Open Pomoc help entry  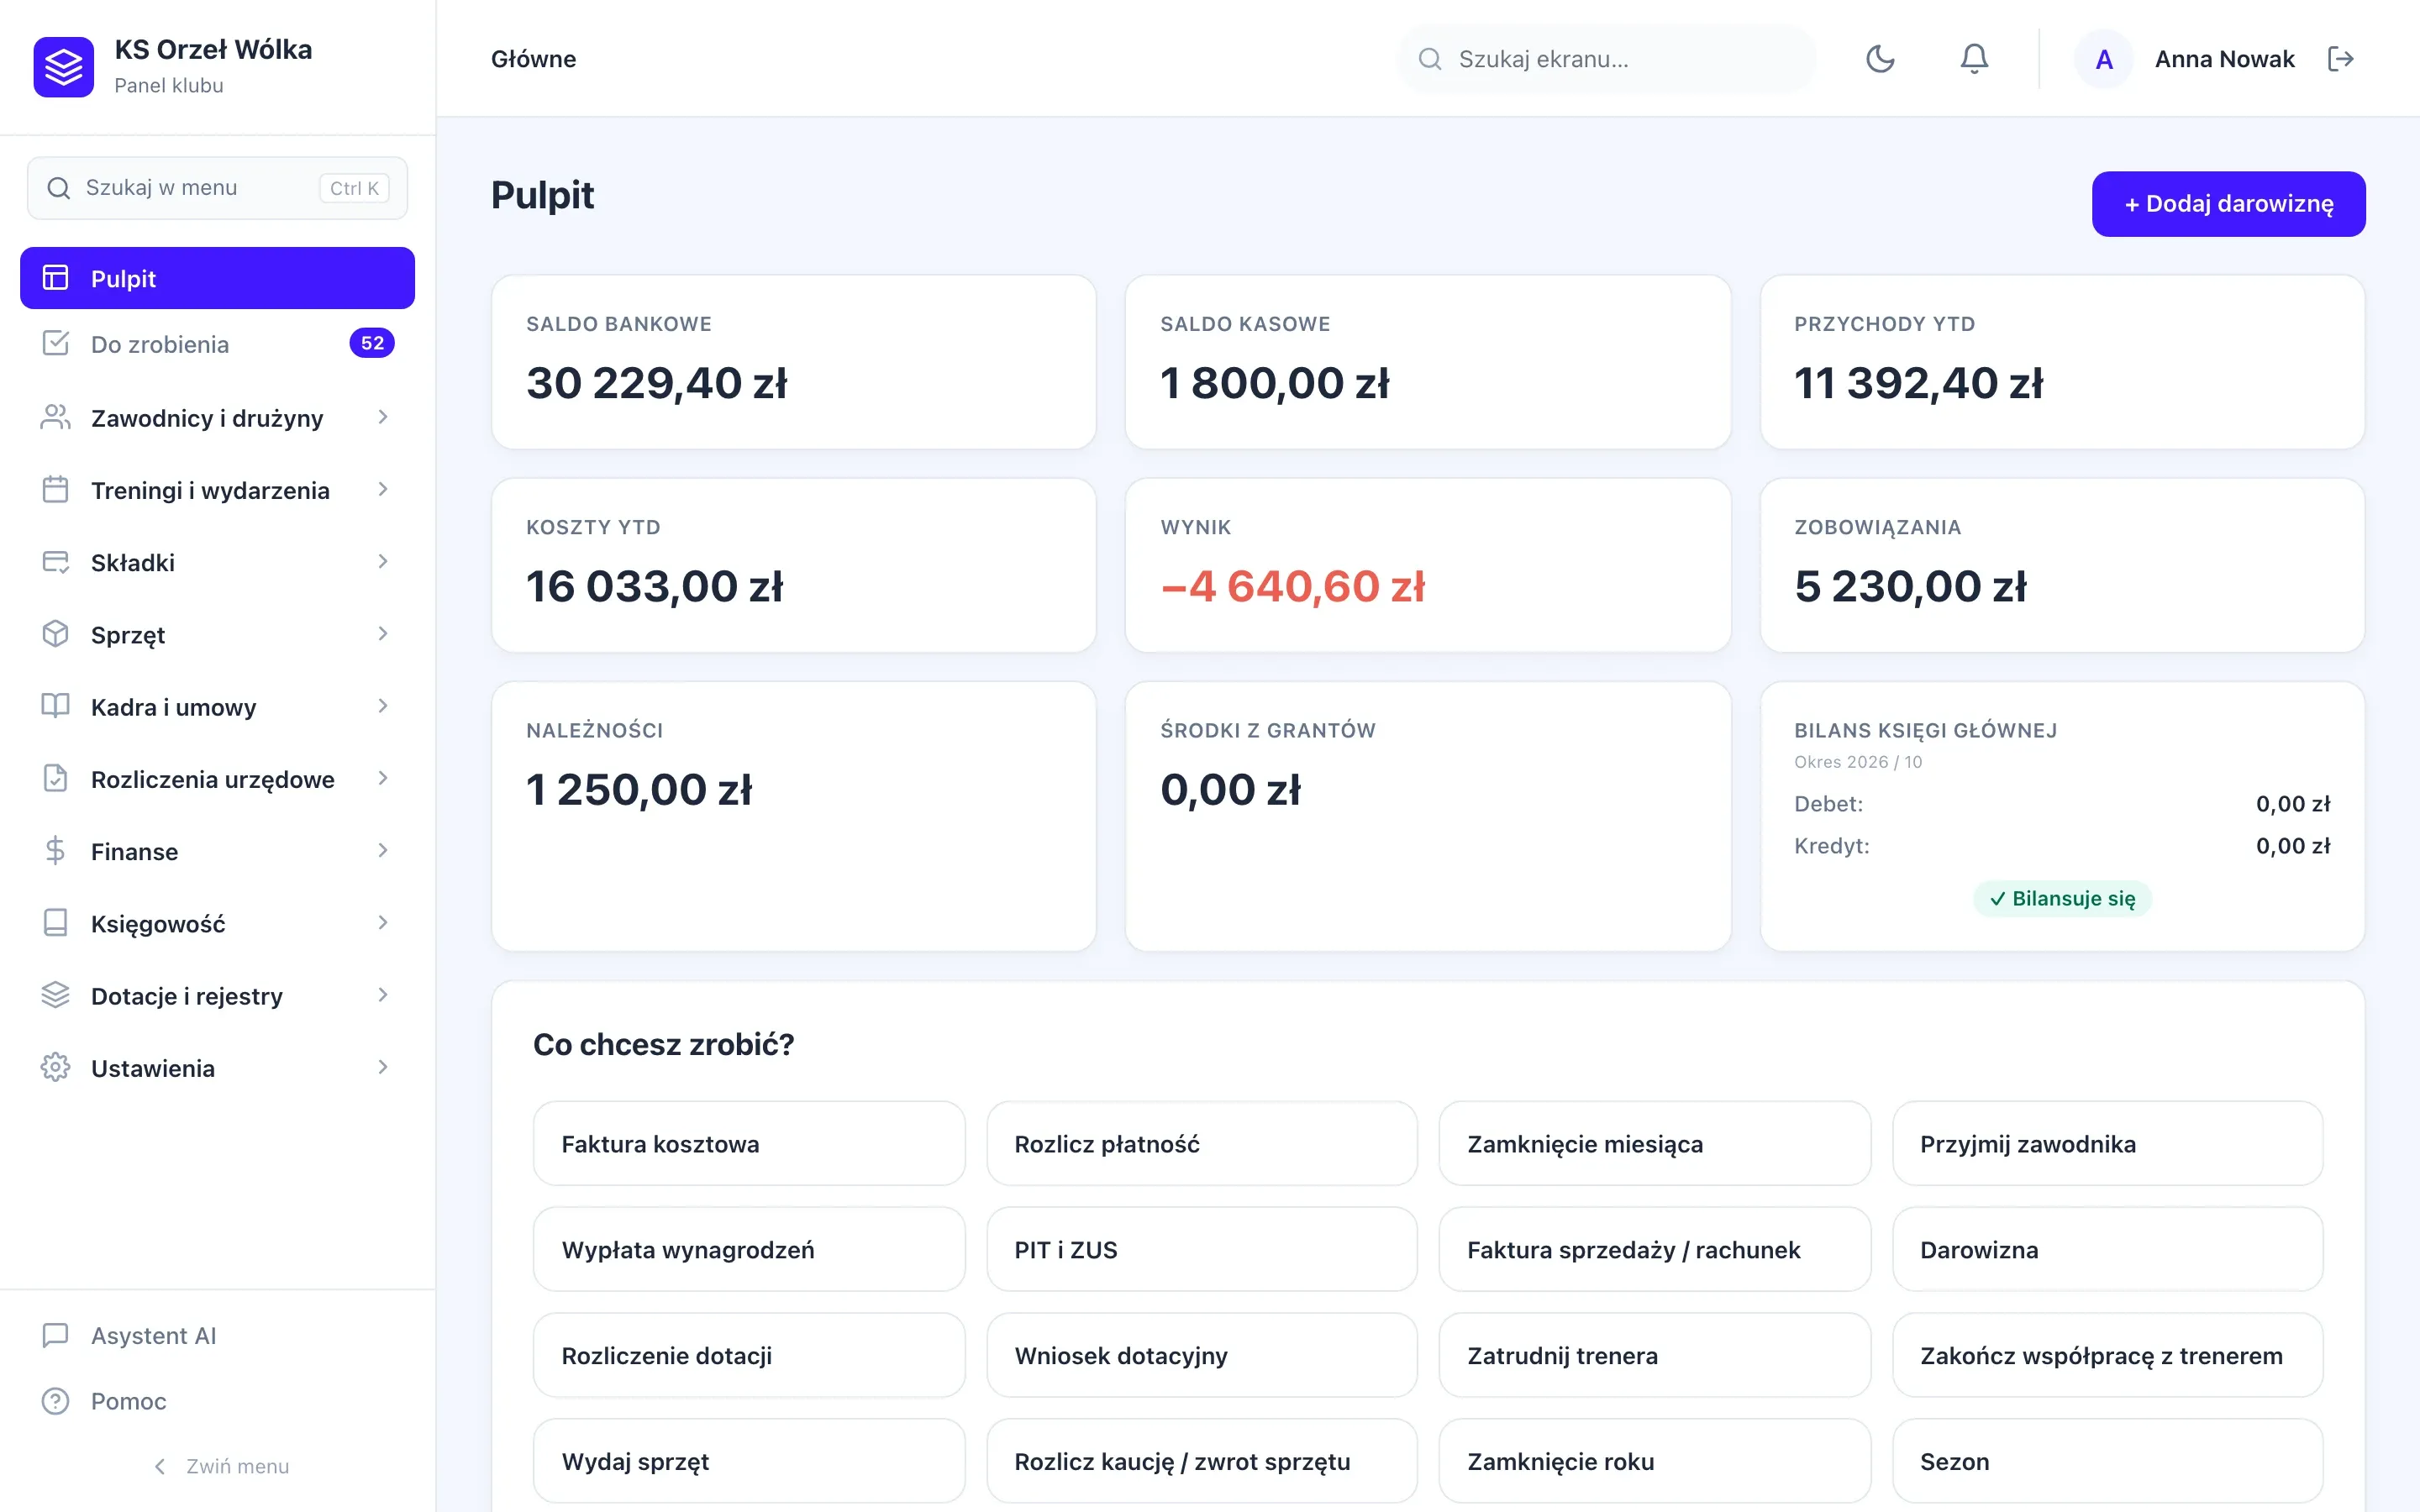(217, 1401)
